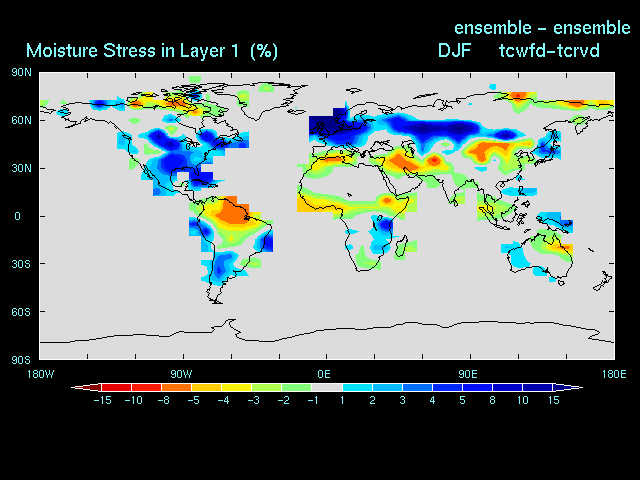Click the blue legend swatch between 5 and 8
This screenshot has height=480, width=640.
478,387
